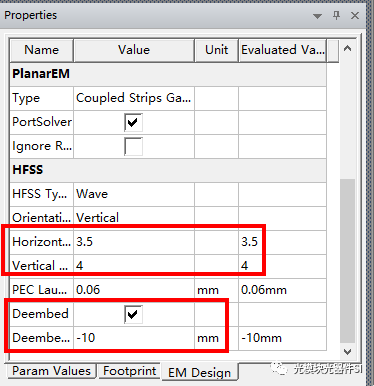This screenshot has width=374, height=386.
Task: Edit the Horizontal extent value 3.5
Action: 134,242
